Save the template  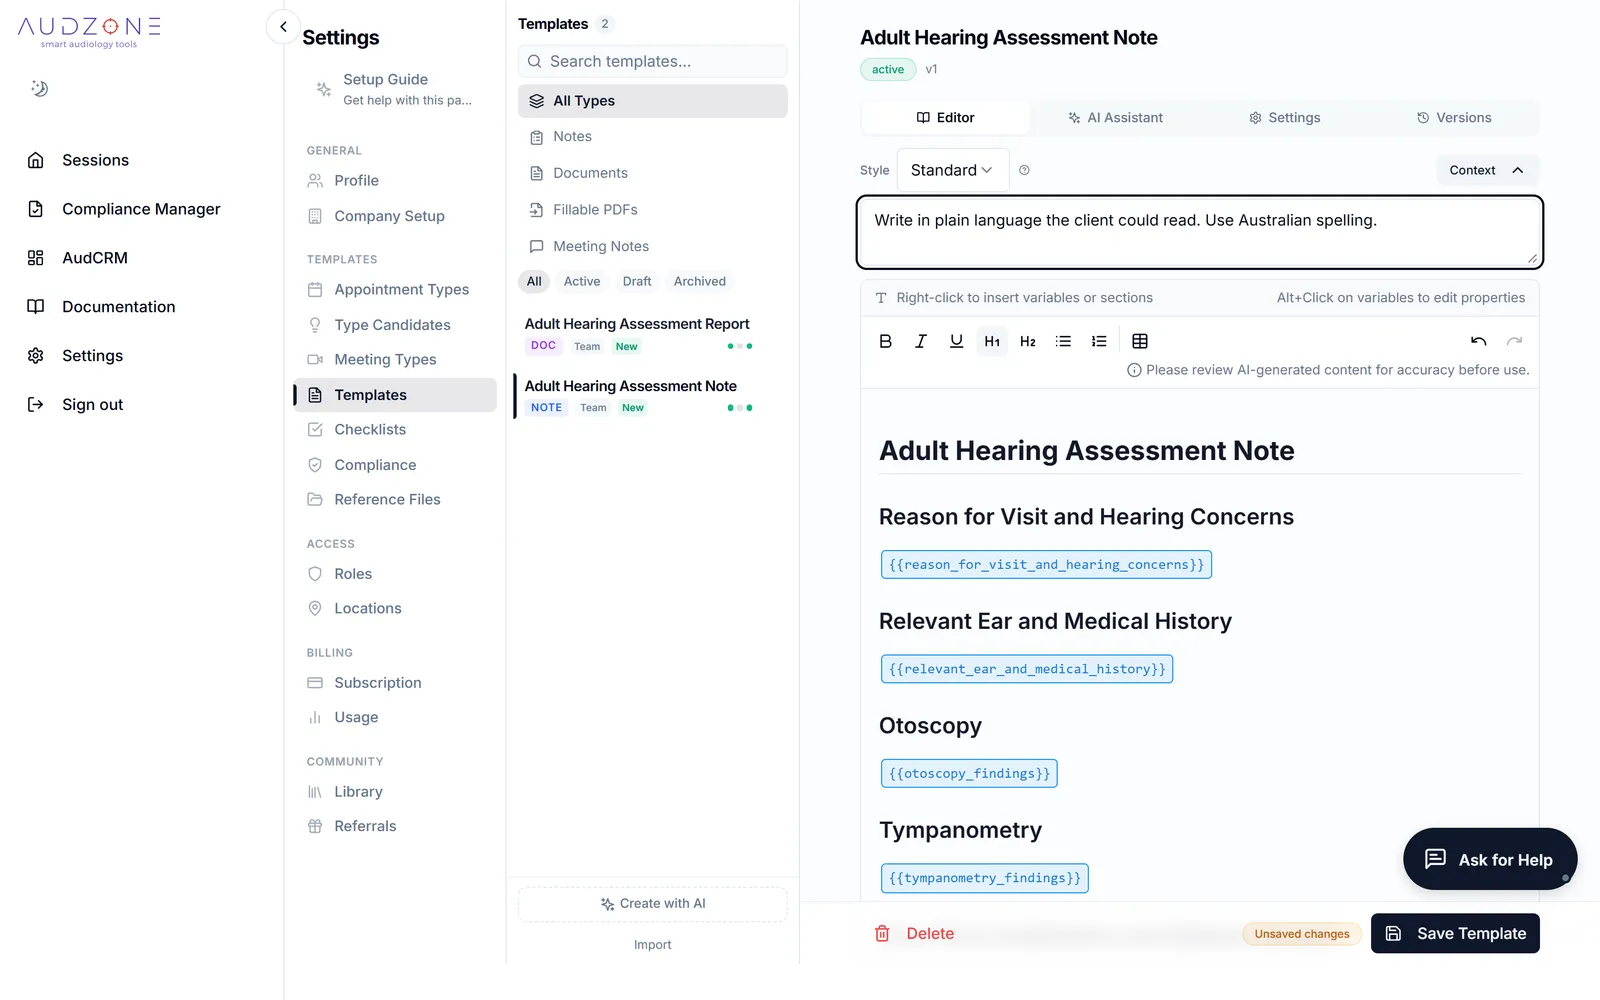point(1455,933)
